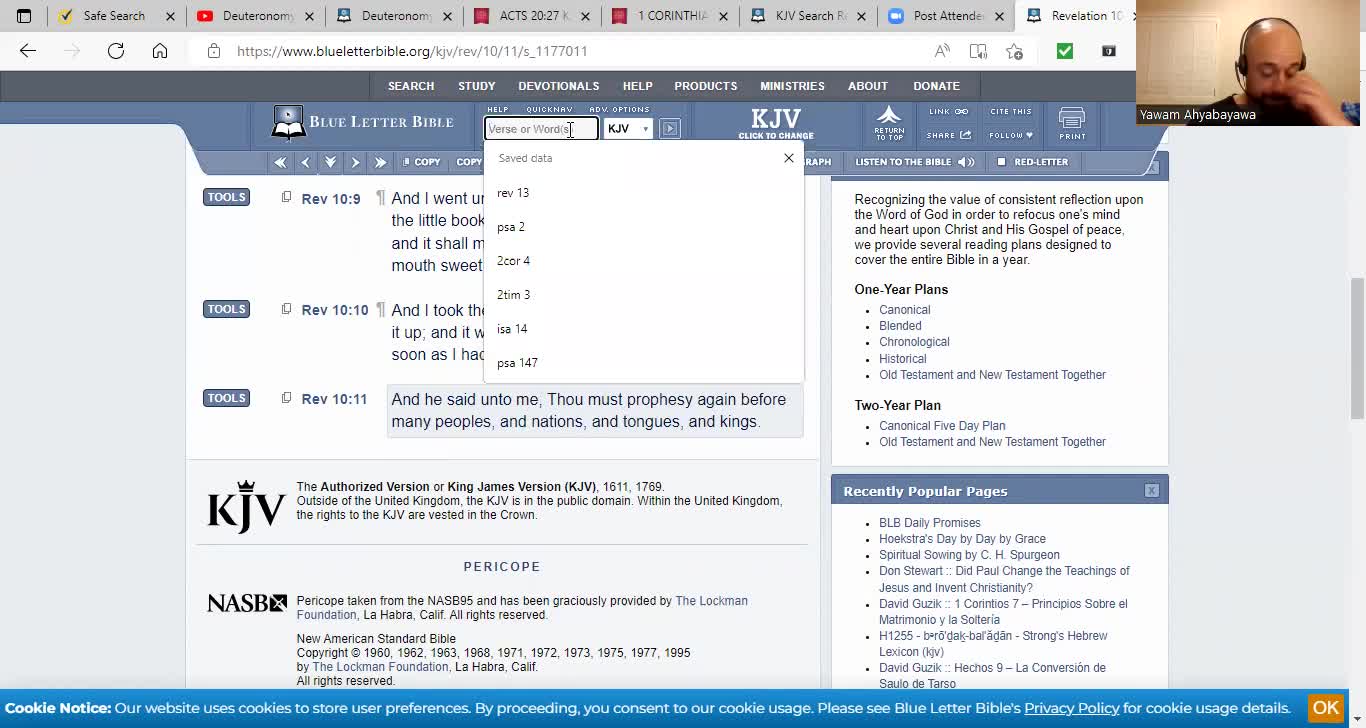Select saved entry rev 13
The width and height of the screenshot is (1366, 728).
click(x=643, y=193)
